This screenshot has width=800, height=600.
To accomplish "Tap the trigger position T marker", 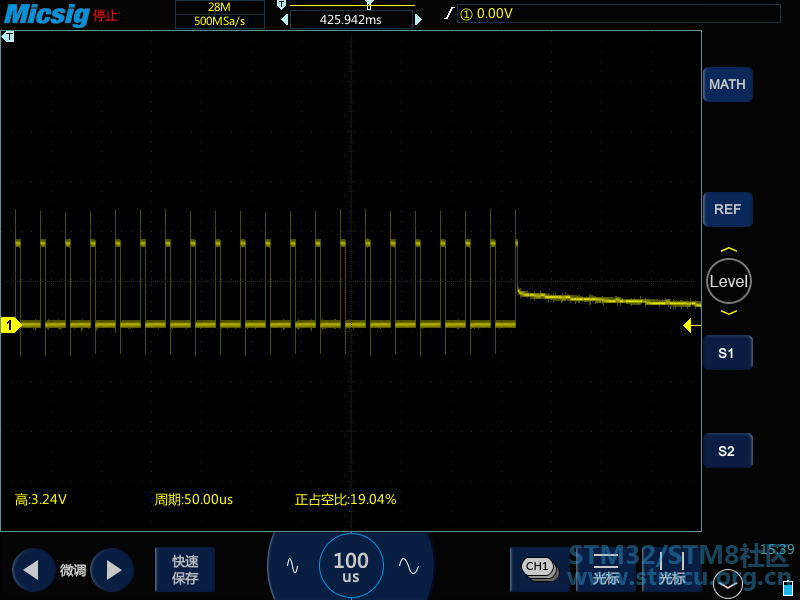I will click(8, 37).
